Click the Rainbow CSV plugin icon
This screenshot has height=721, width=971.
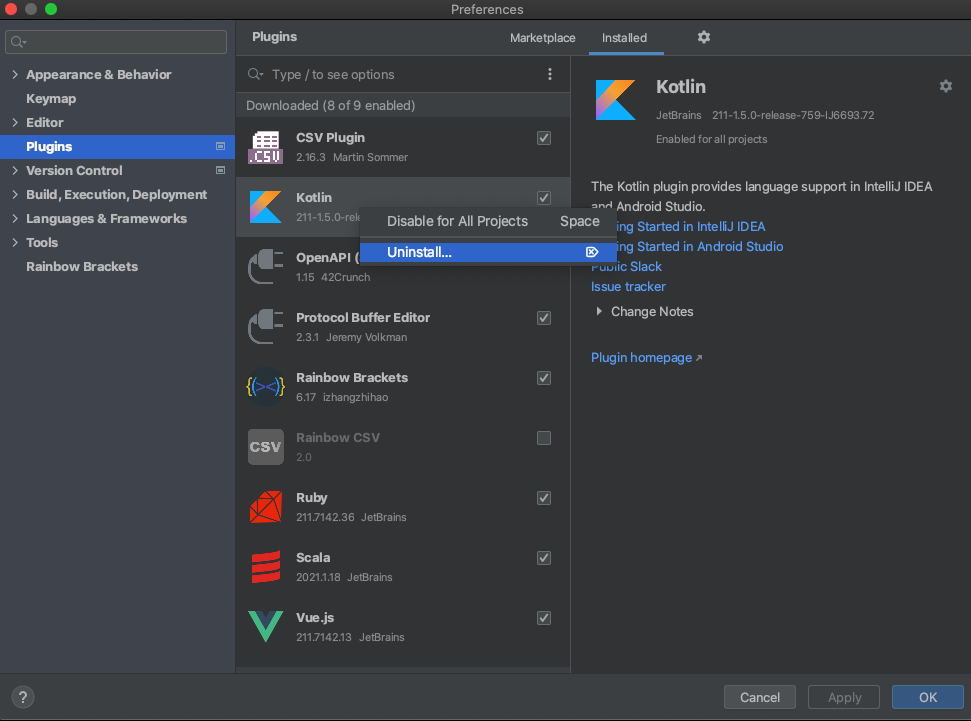click(266, 447)
